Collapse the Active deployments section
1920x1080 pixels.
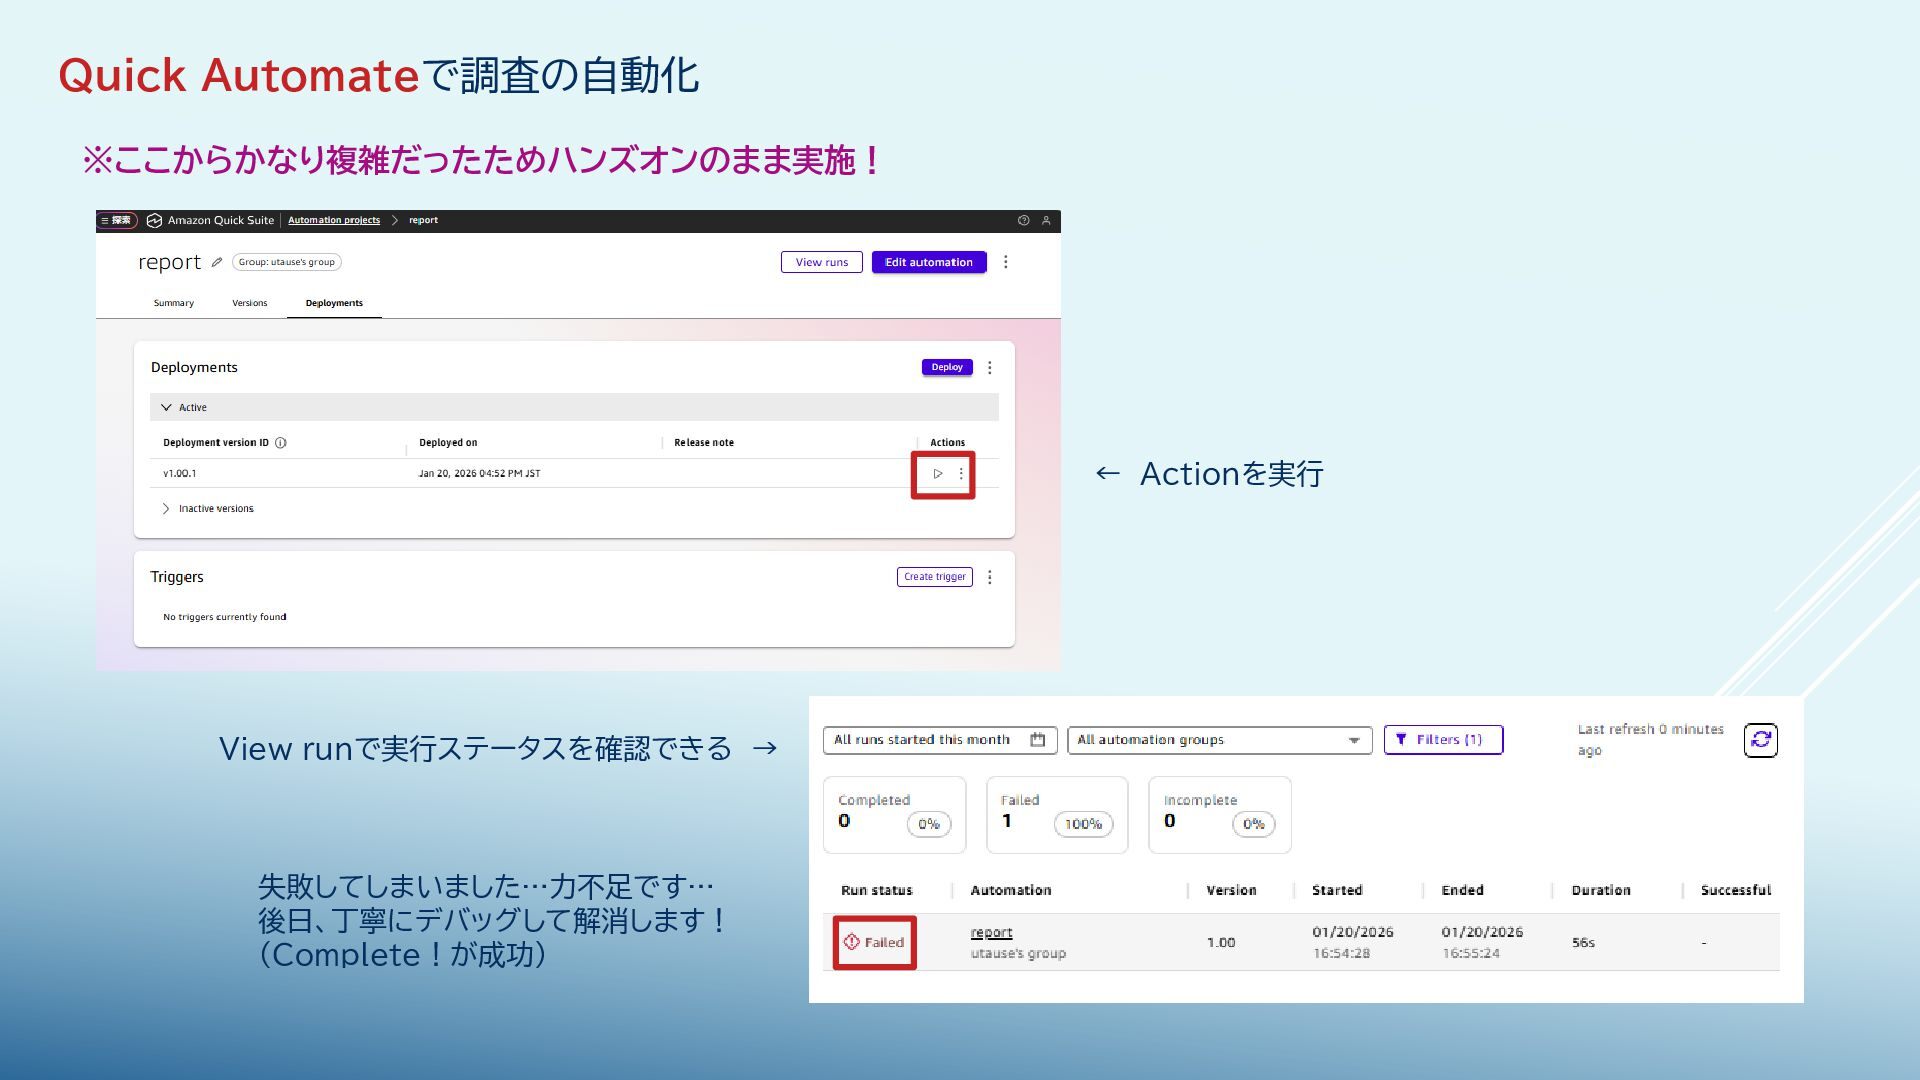[x=167, y=408]
